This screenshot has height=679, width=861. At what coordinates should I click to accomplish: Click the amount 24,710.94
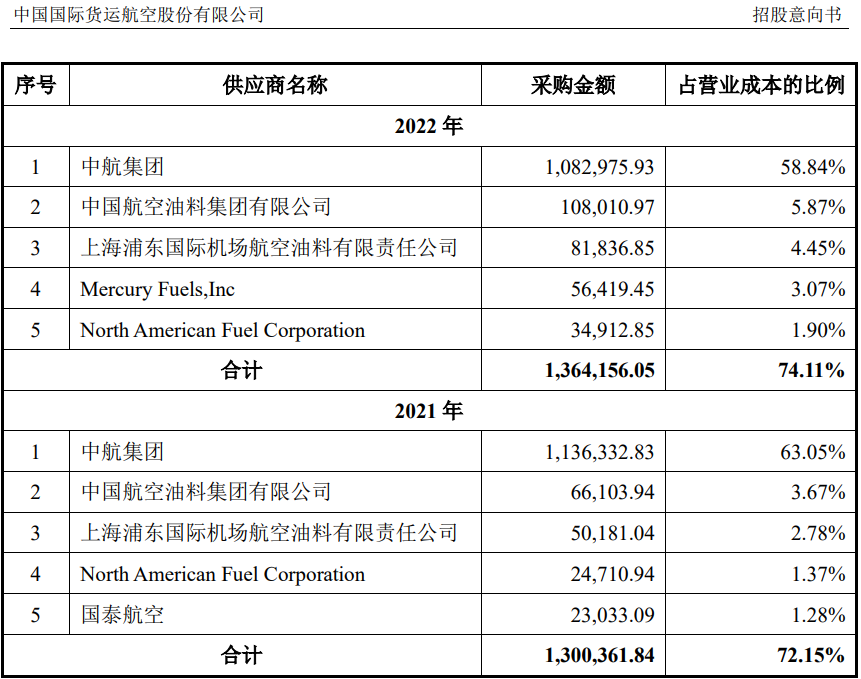(x=613, y=574)
